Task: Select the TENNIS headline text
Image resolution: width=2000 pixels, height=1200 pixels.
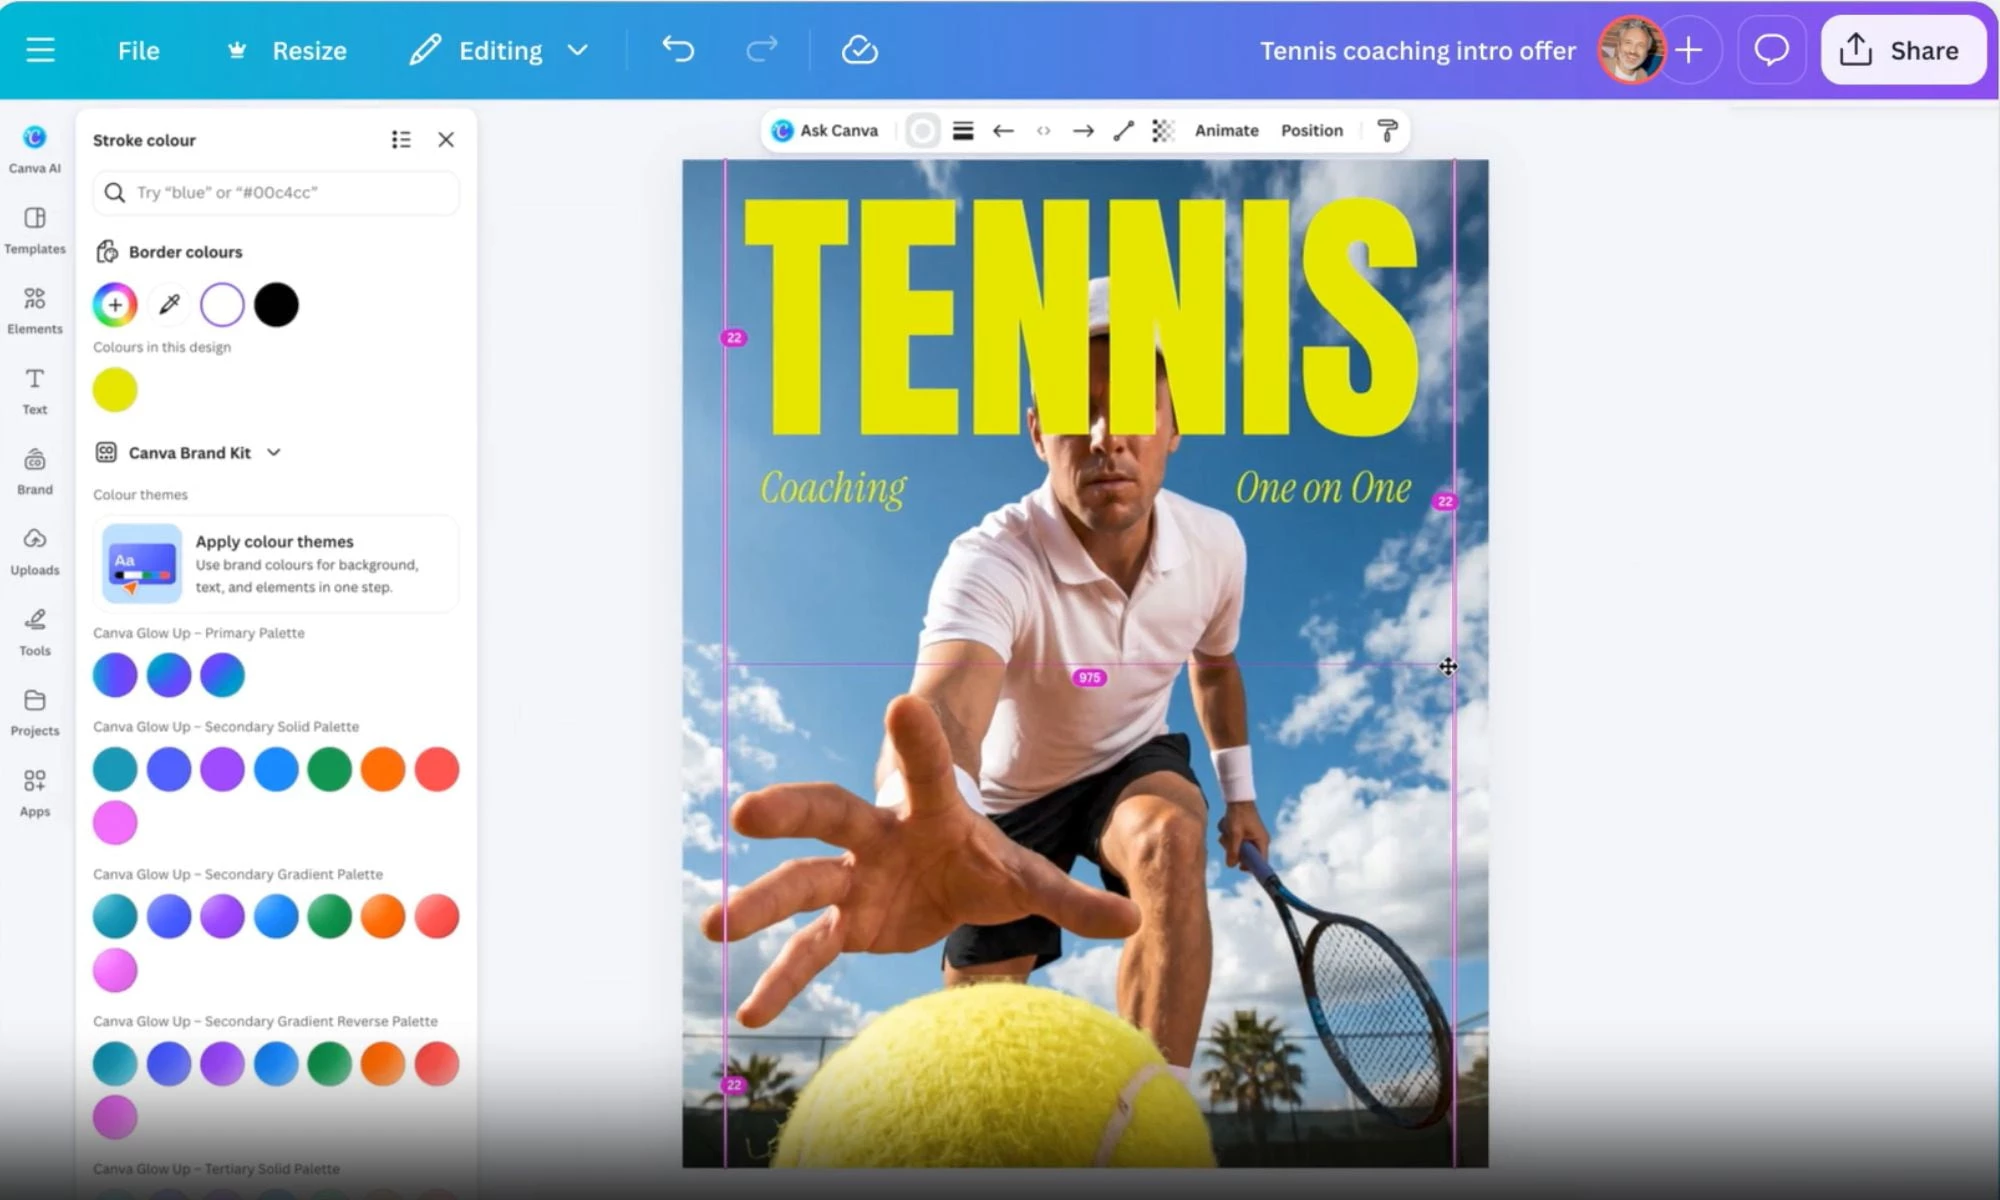Action: [x=1081, y=317]
